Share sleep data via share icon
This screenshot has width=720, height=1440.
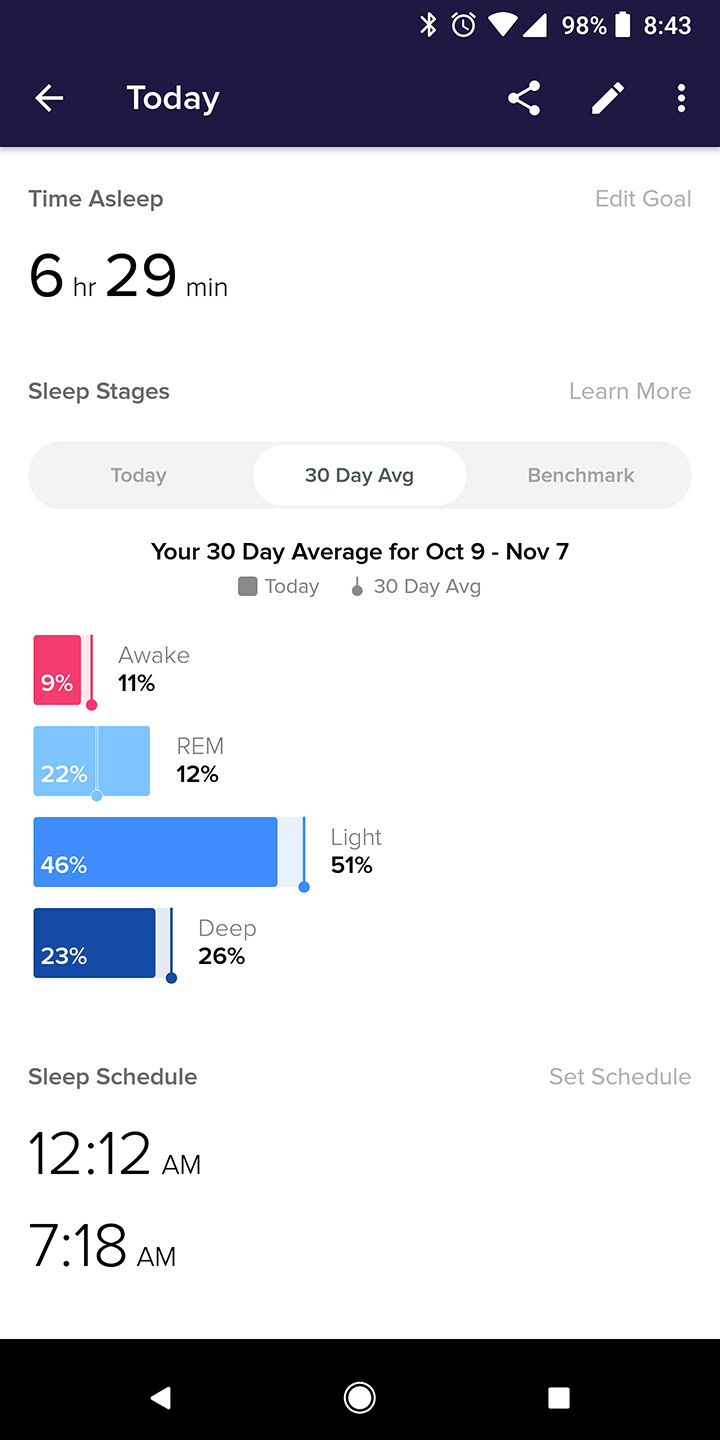point(524,98)
